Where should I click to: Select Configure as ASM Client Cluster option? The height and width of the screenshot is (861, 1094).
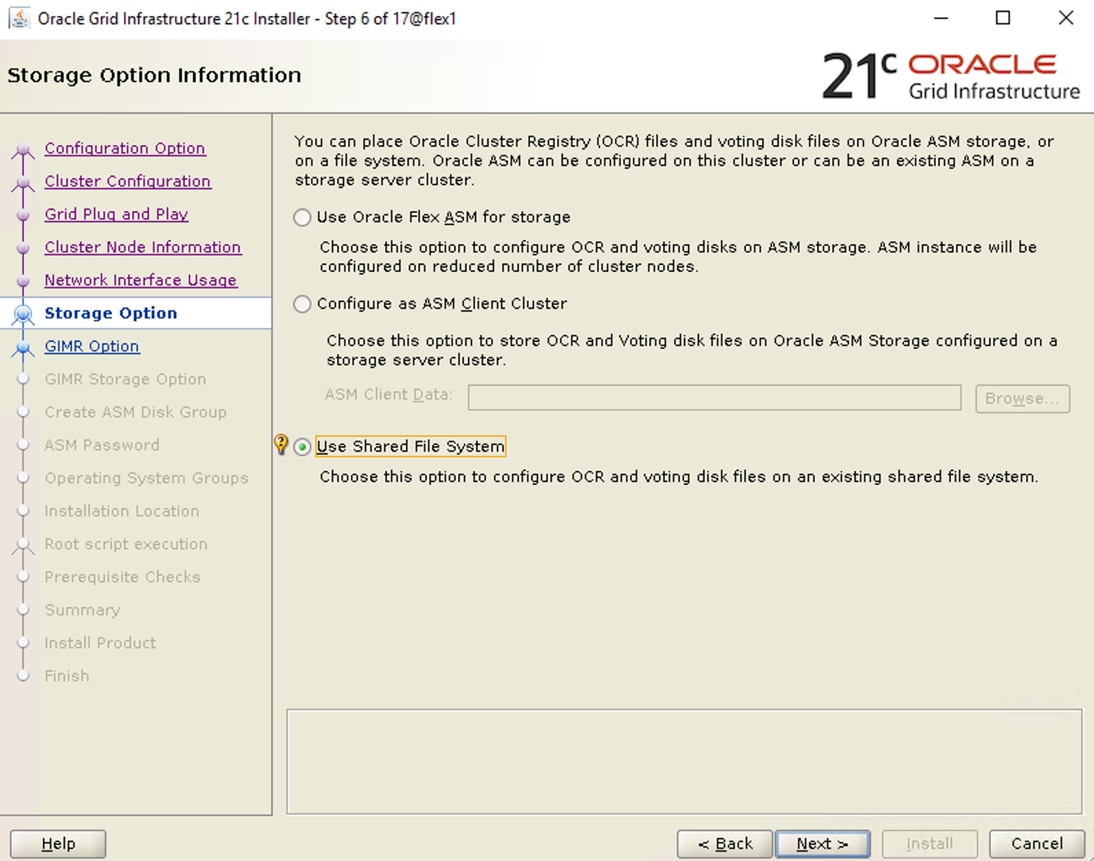(302, 304)
